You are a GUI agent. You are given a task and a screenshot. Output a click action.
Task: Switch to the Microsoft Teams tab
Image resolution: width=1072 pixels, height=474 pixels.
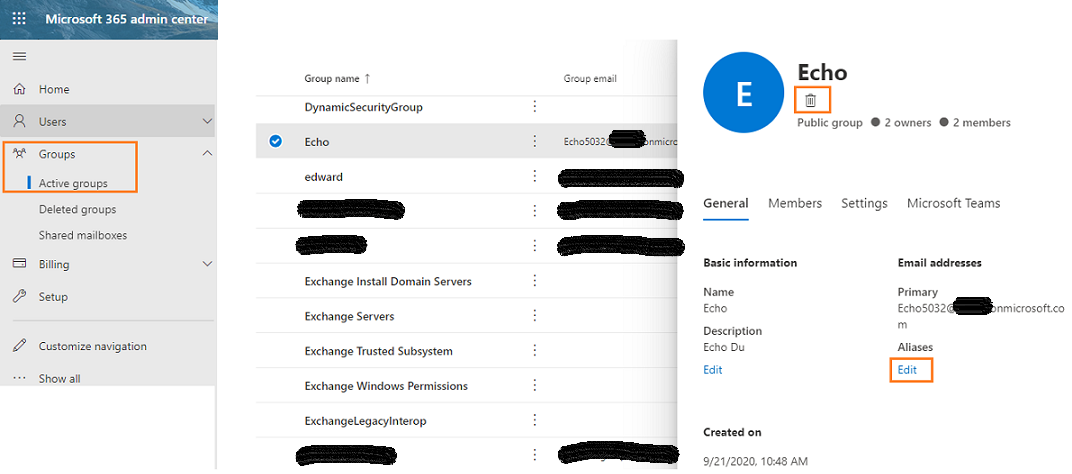click(953, 203)
